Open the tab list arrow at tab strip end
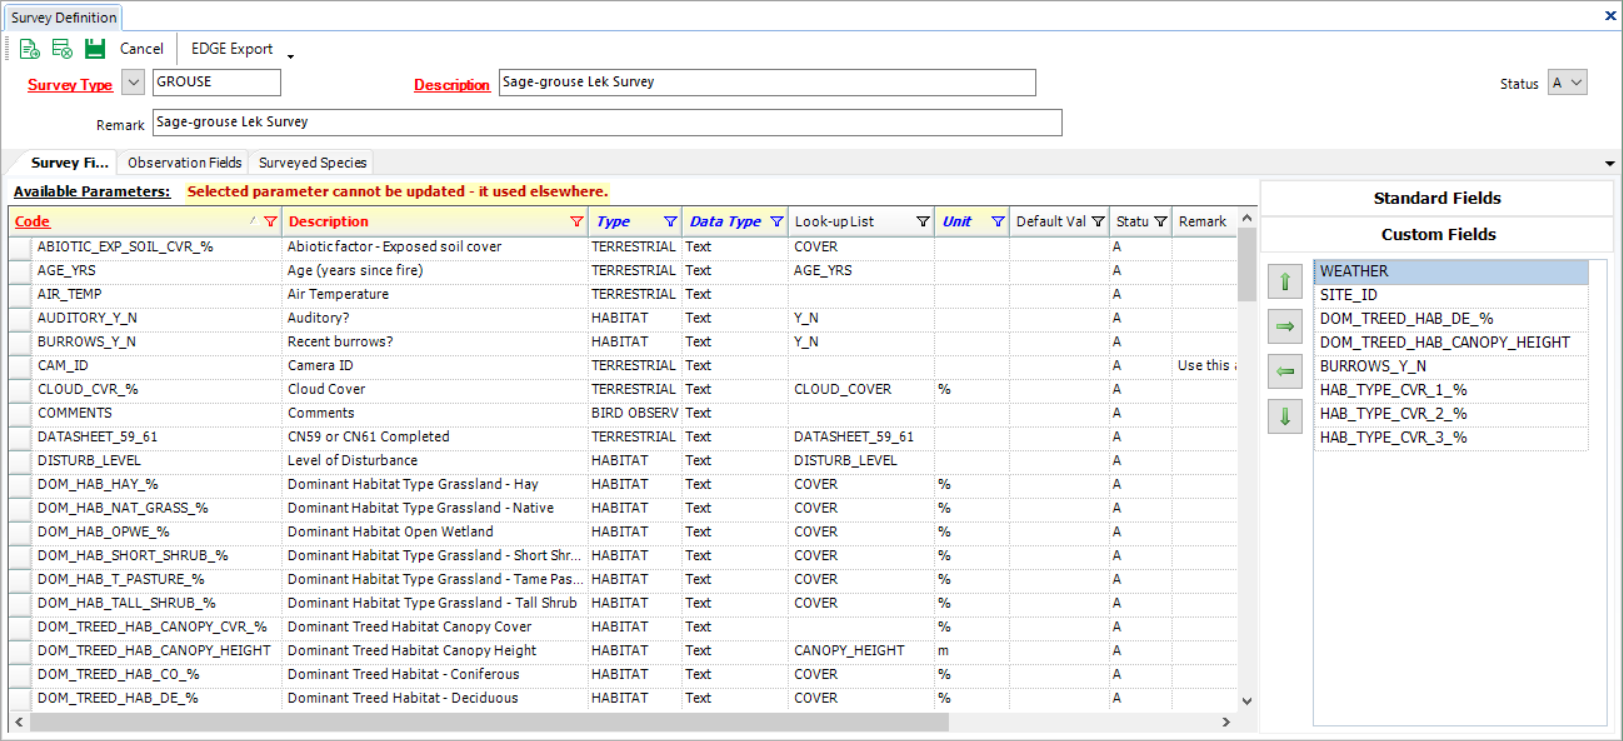 (x=1609, y=163)
